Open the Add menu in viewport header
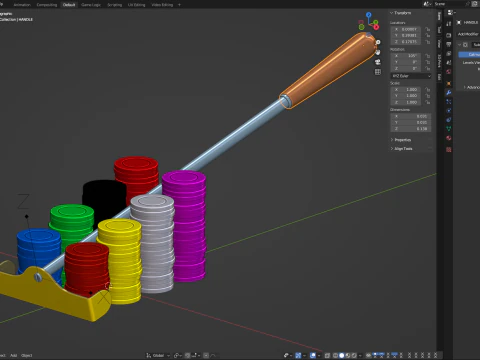Image resolution: width=480 pixels, height=360 pixels. [13, 355]
